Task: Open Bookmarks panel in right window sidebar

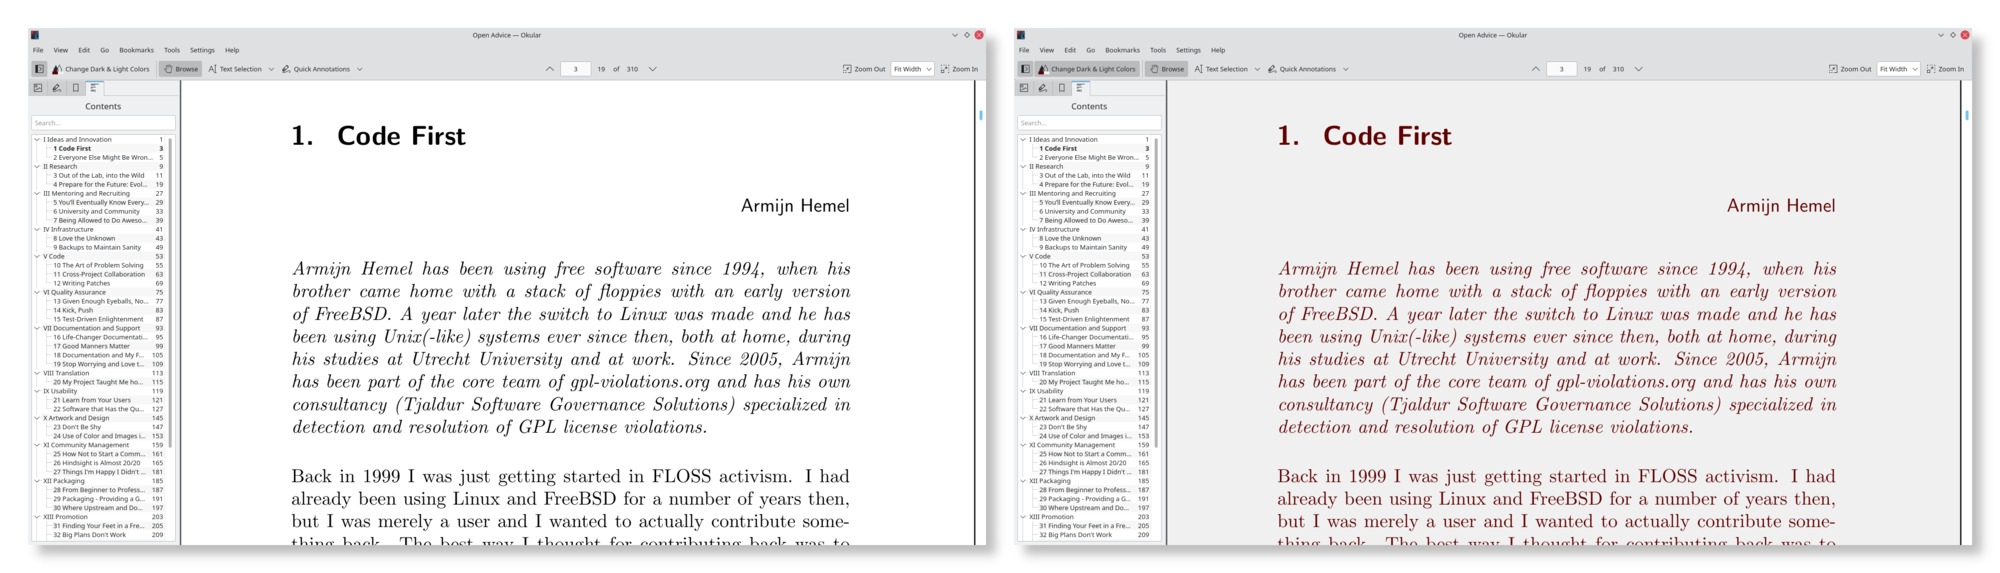Action: pyautogui.click(x=1062, y=88)
